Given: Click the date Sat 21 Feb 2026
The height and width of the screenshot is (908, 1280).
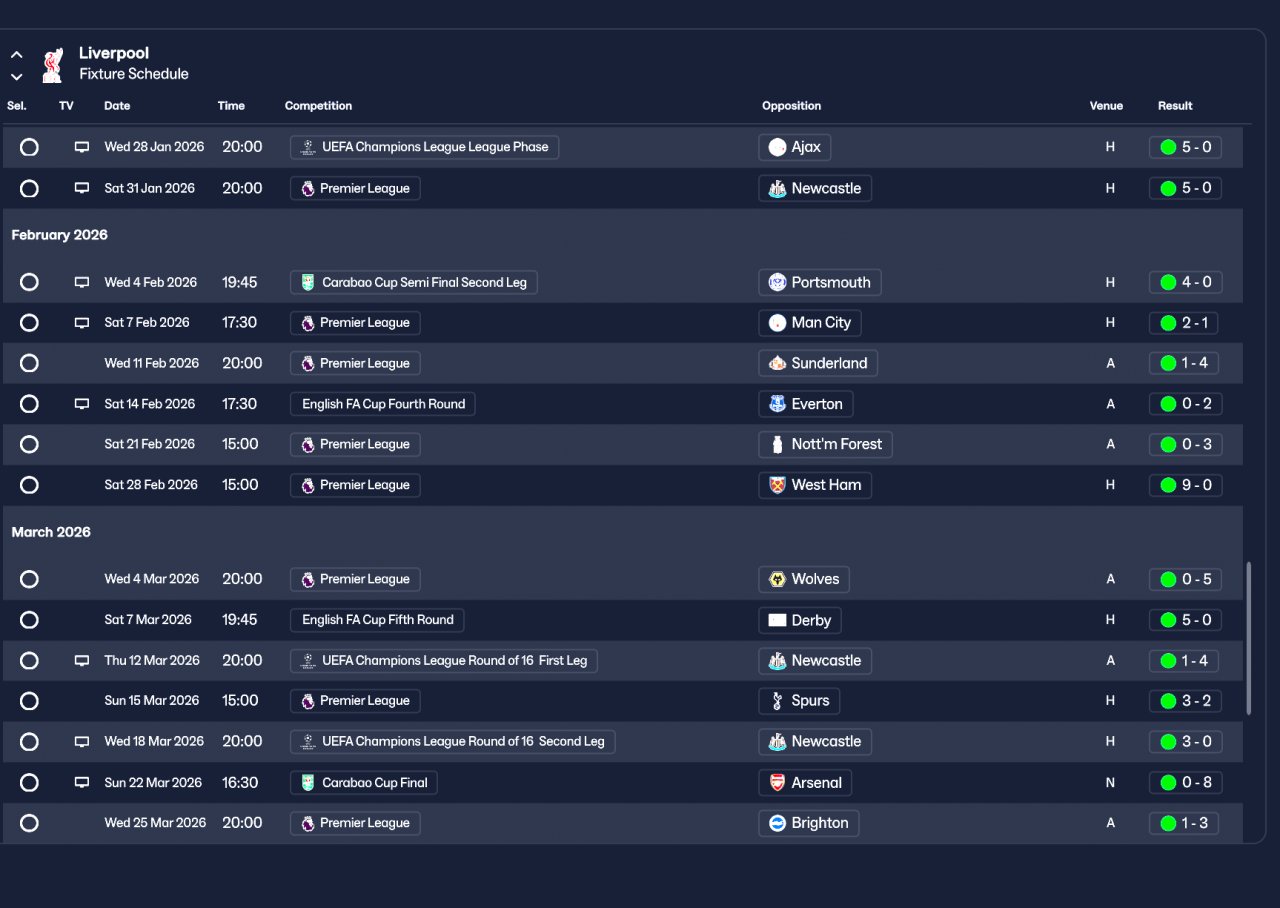Looking at the screenshot, I should 151,444.
